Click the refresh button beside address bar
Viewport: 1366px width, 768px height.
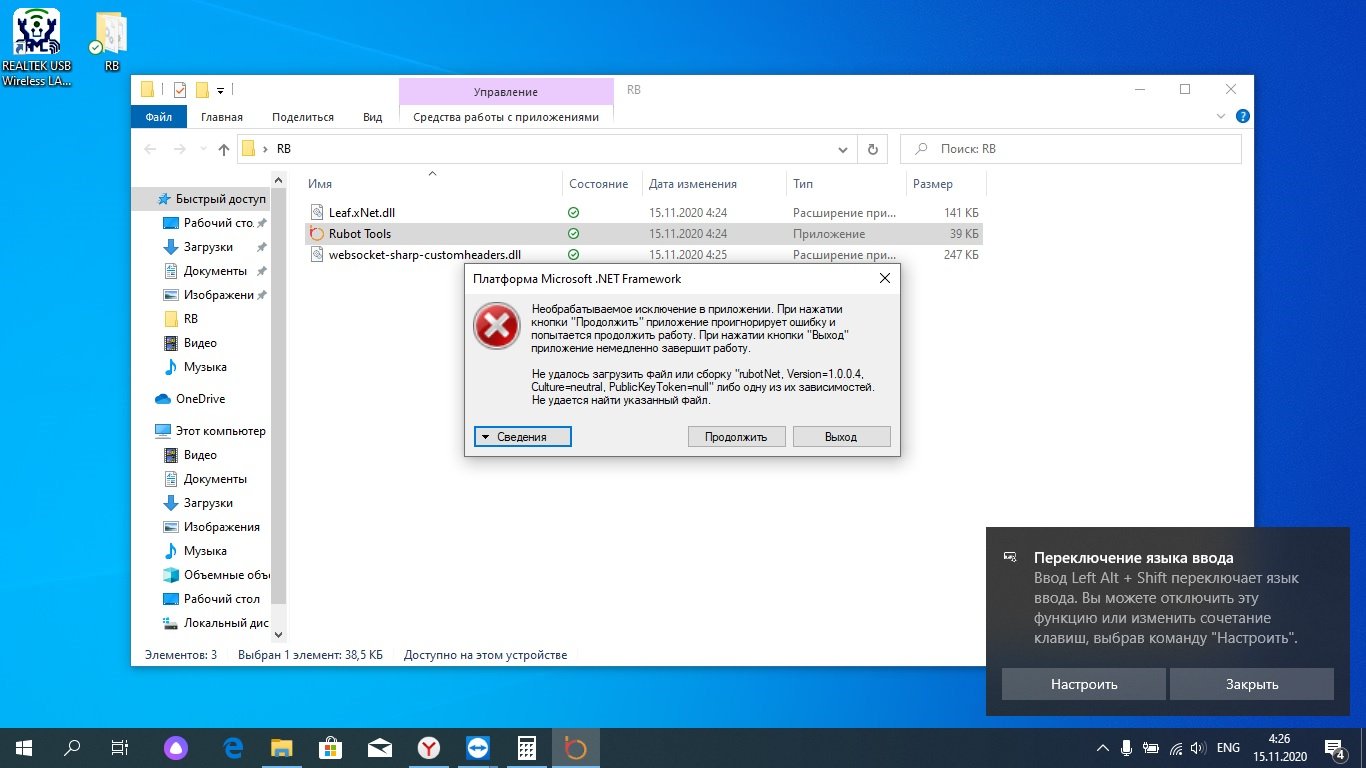click(873, 149)
